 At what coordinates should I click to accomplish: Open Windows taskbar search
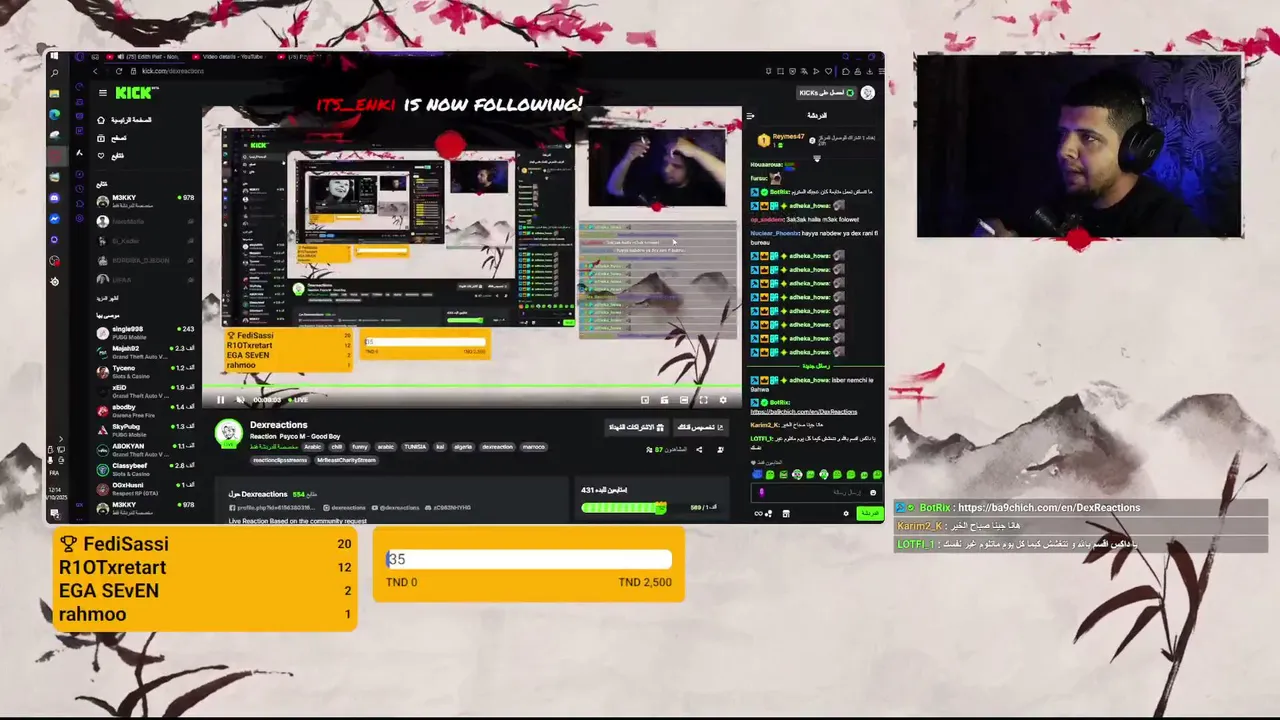(54, 74)
